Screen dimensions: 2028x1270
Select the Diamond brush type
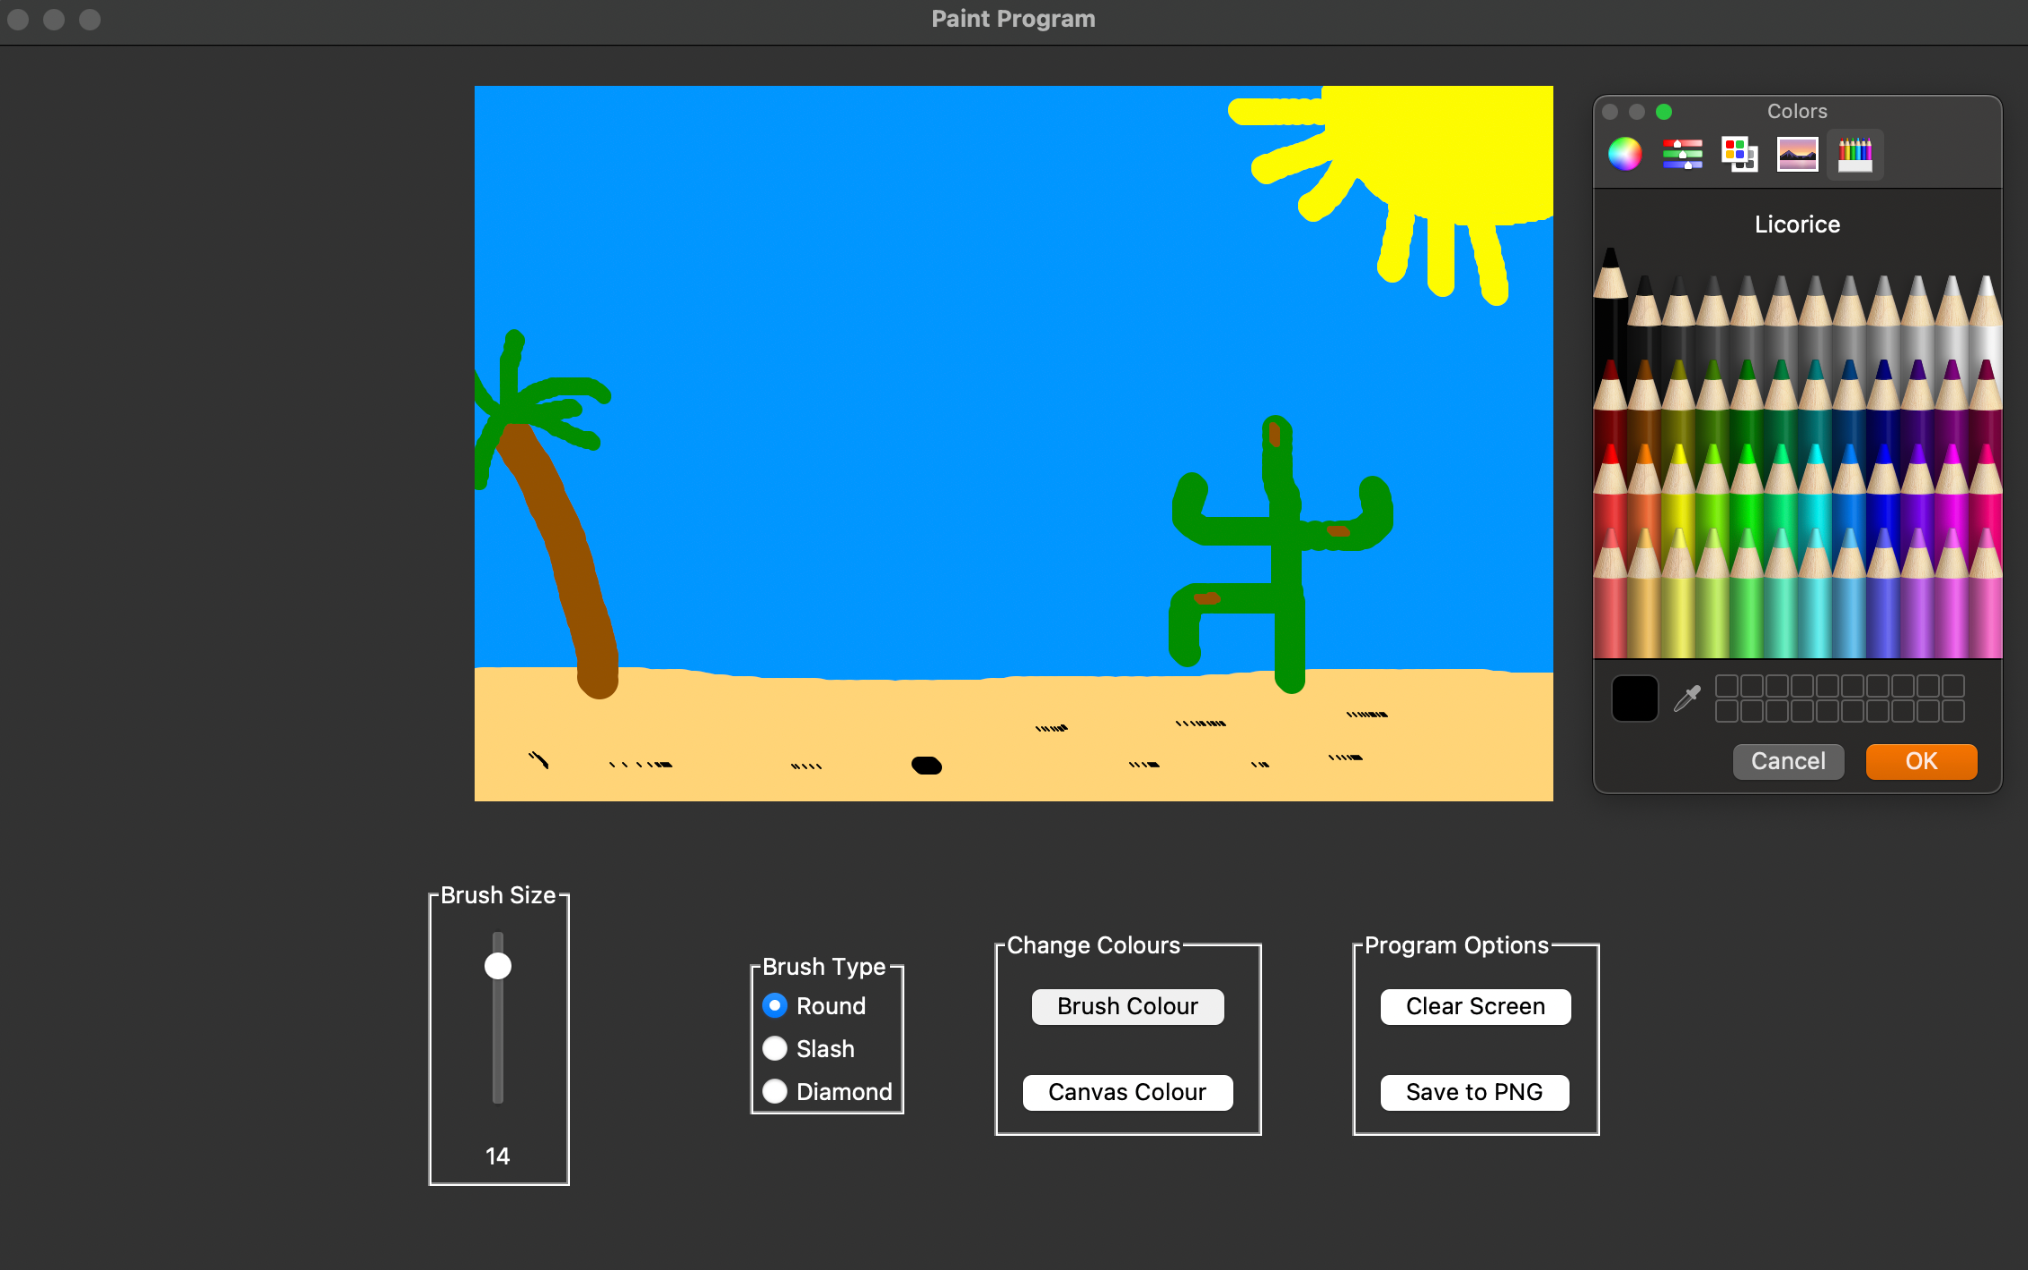[x=775, y=1092]
